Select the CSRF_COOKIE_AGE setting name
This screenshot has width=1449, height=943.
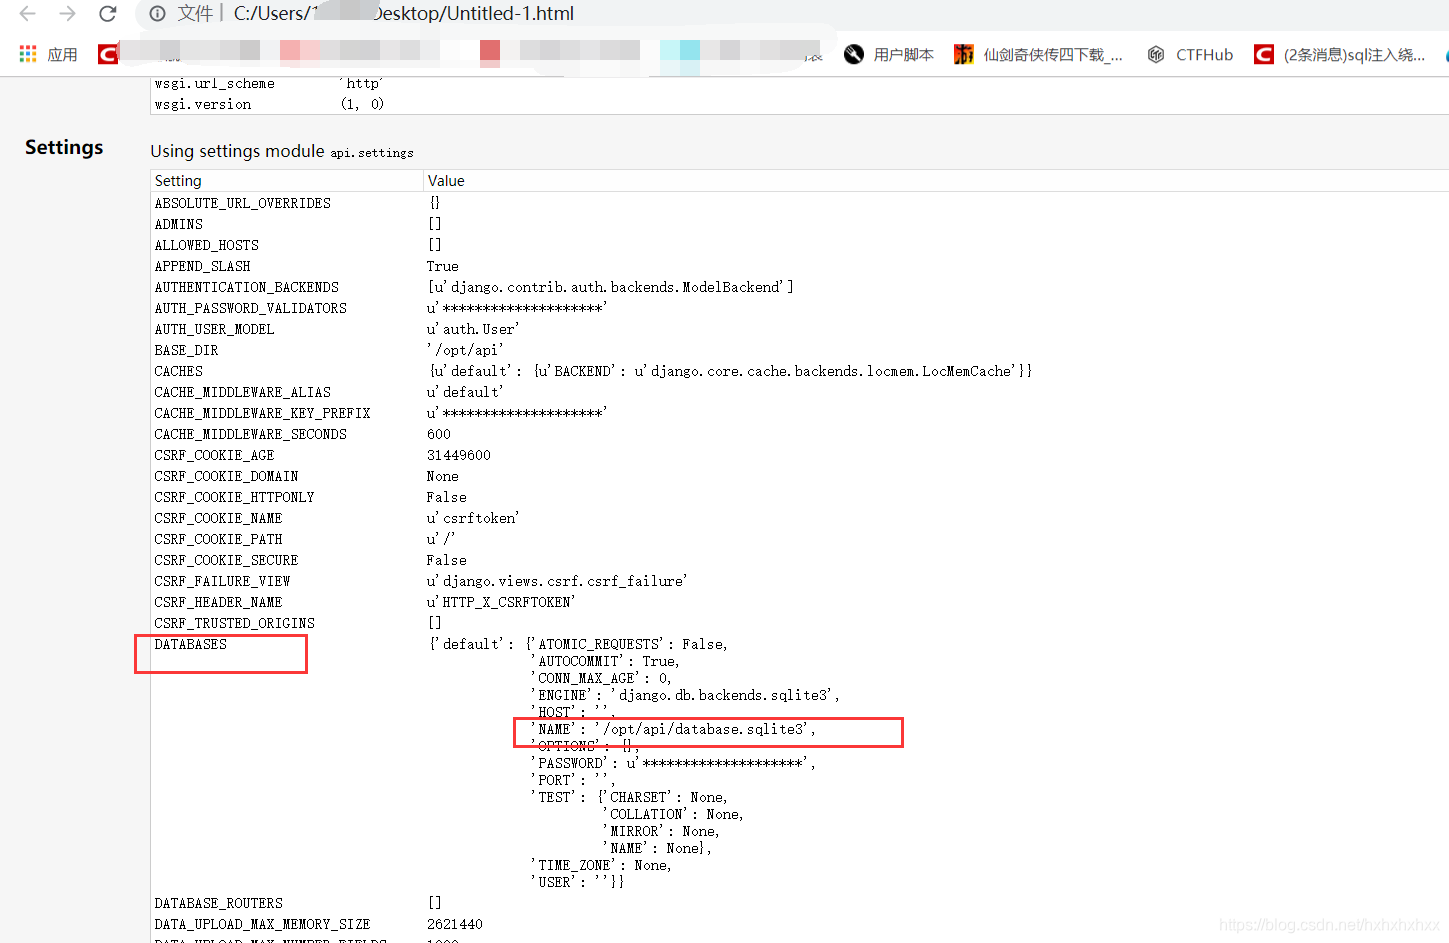[x=214, y=455]
